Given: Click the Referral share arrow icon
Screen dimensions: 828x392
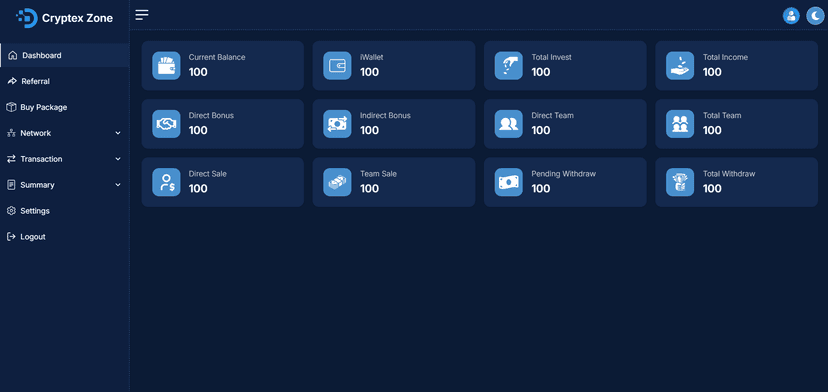Looking at the screenshot, I should coord(12,81).
